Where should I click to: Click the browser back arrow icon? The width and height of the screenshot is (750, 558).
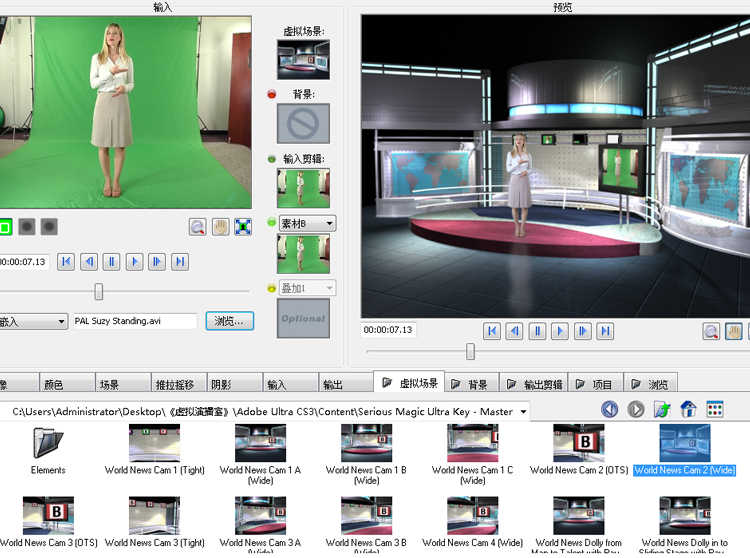[609, 410]
